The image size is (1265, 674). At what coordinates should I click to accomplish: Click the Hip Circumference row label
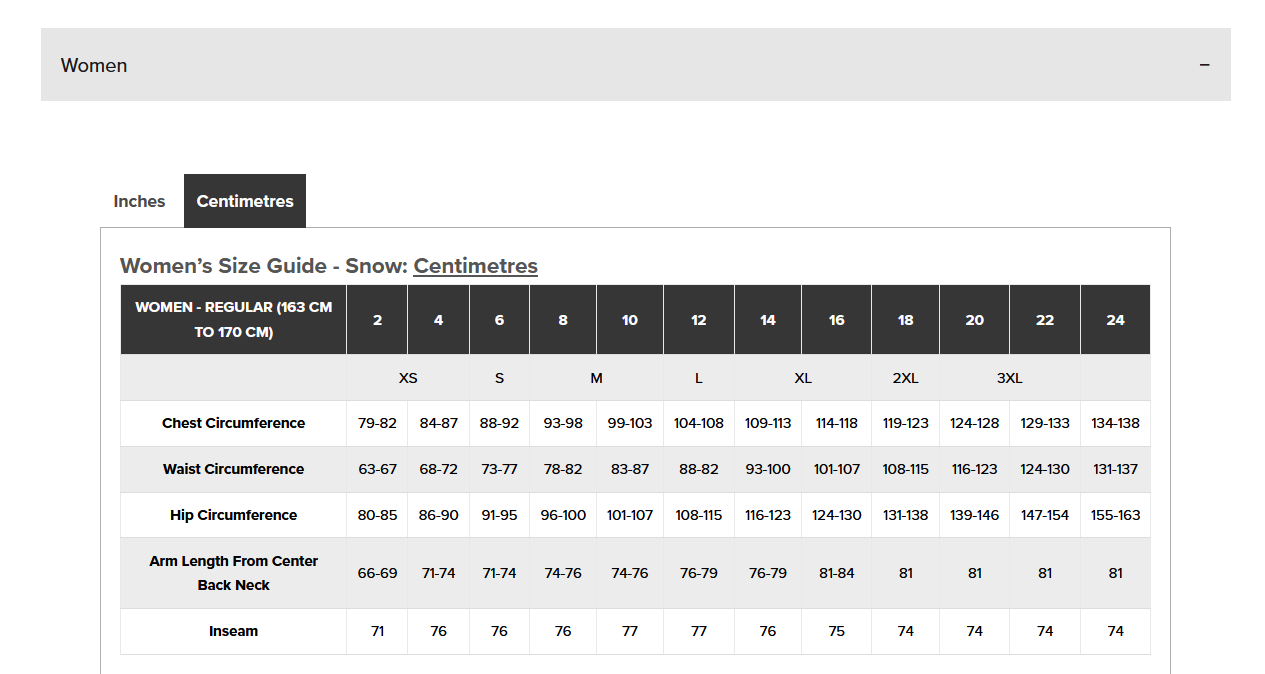click(233, 515)
